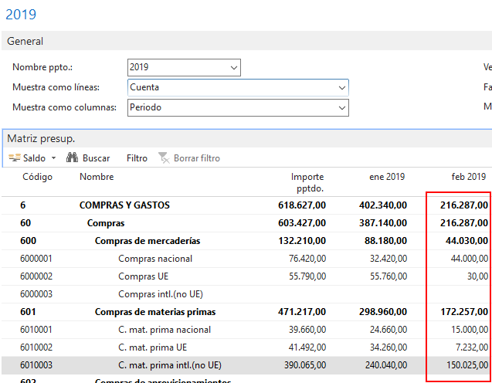Screen dimensions: 492x383
Task: Click ene 2019 value 298.960,00
Action: click(x=383, y=312)
